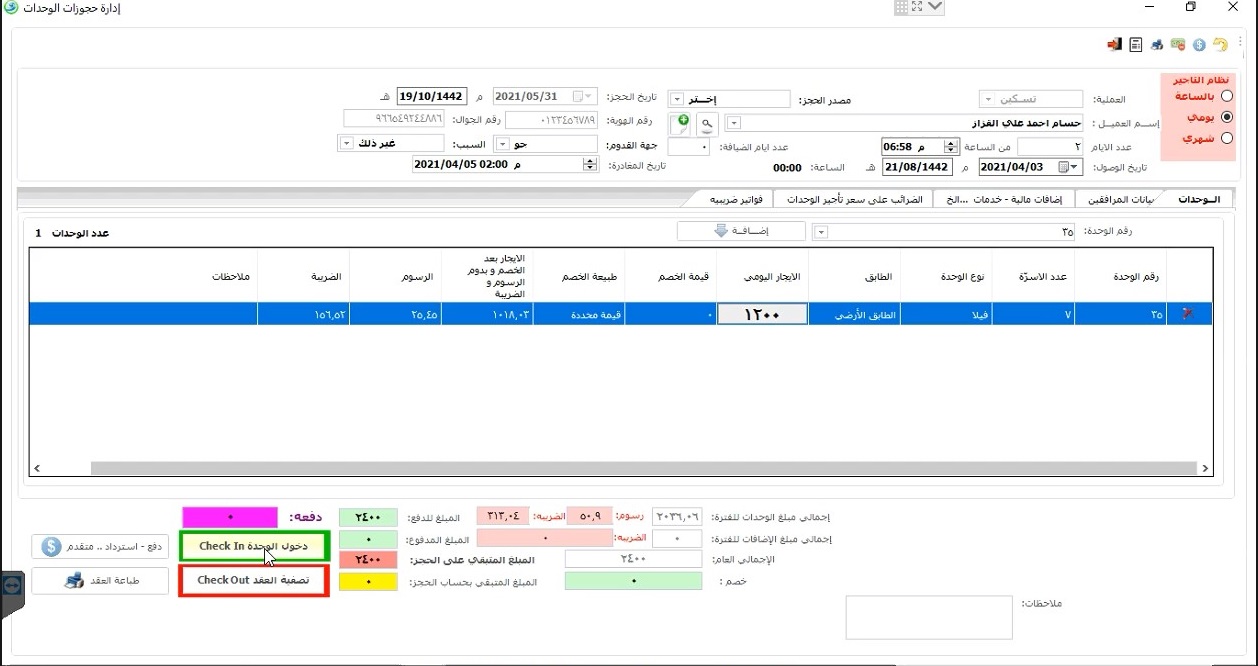Click the magnifier search customer icon

[707, 123]
